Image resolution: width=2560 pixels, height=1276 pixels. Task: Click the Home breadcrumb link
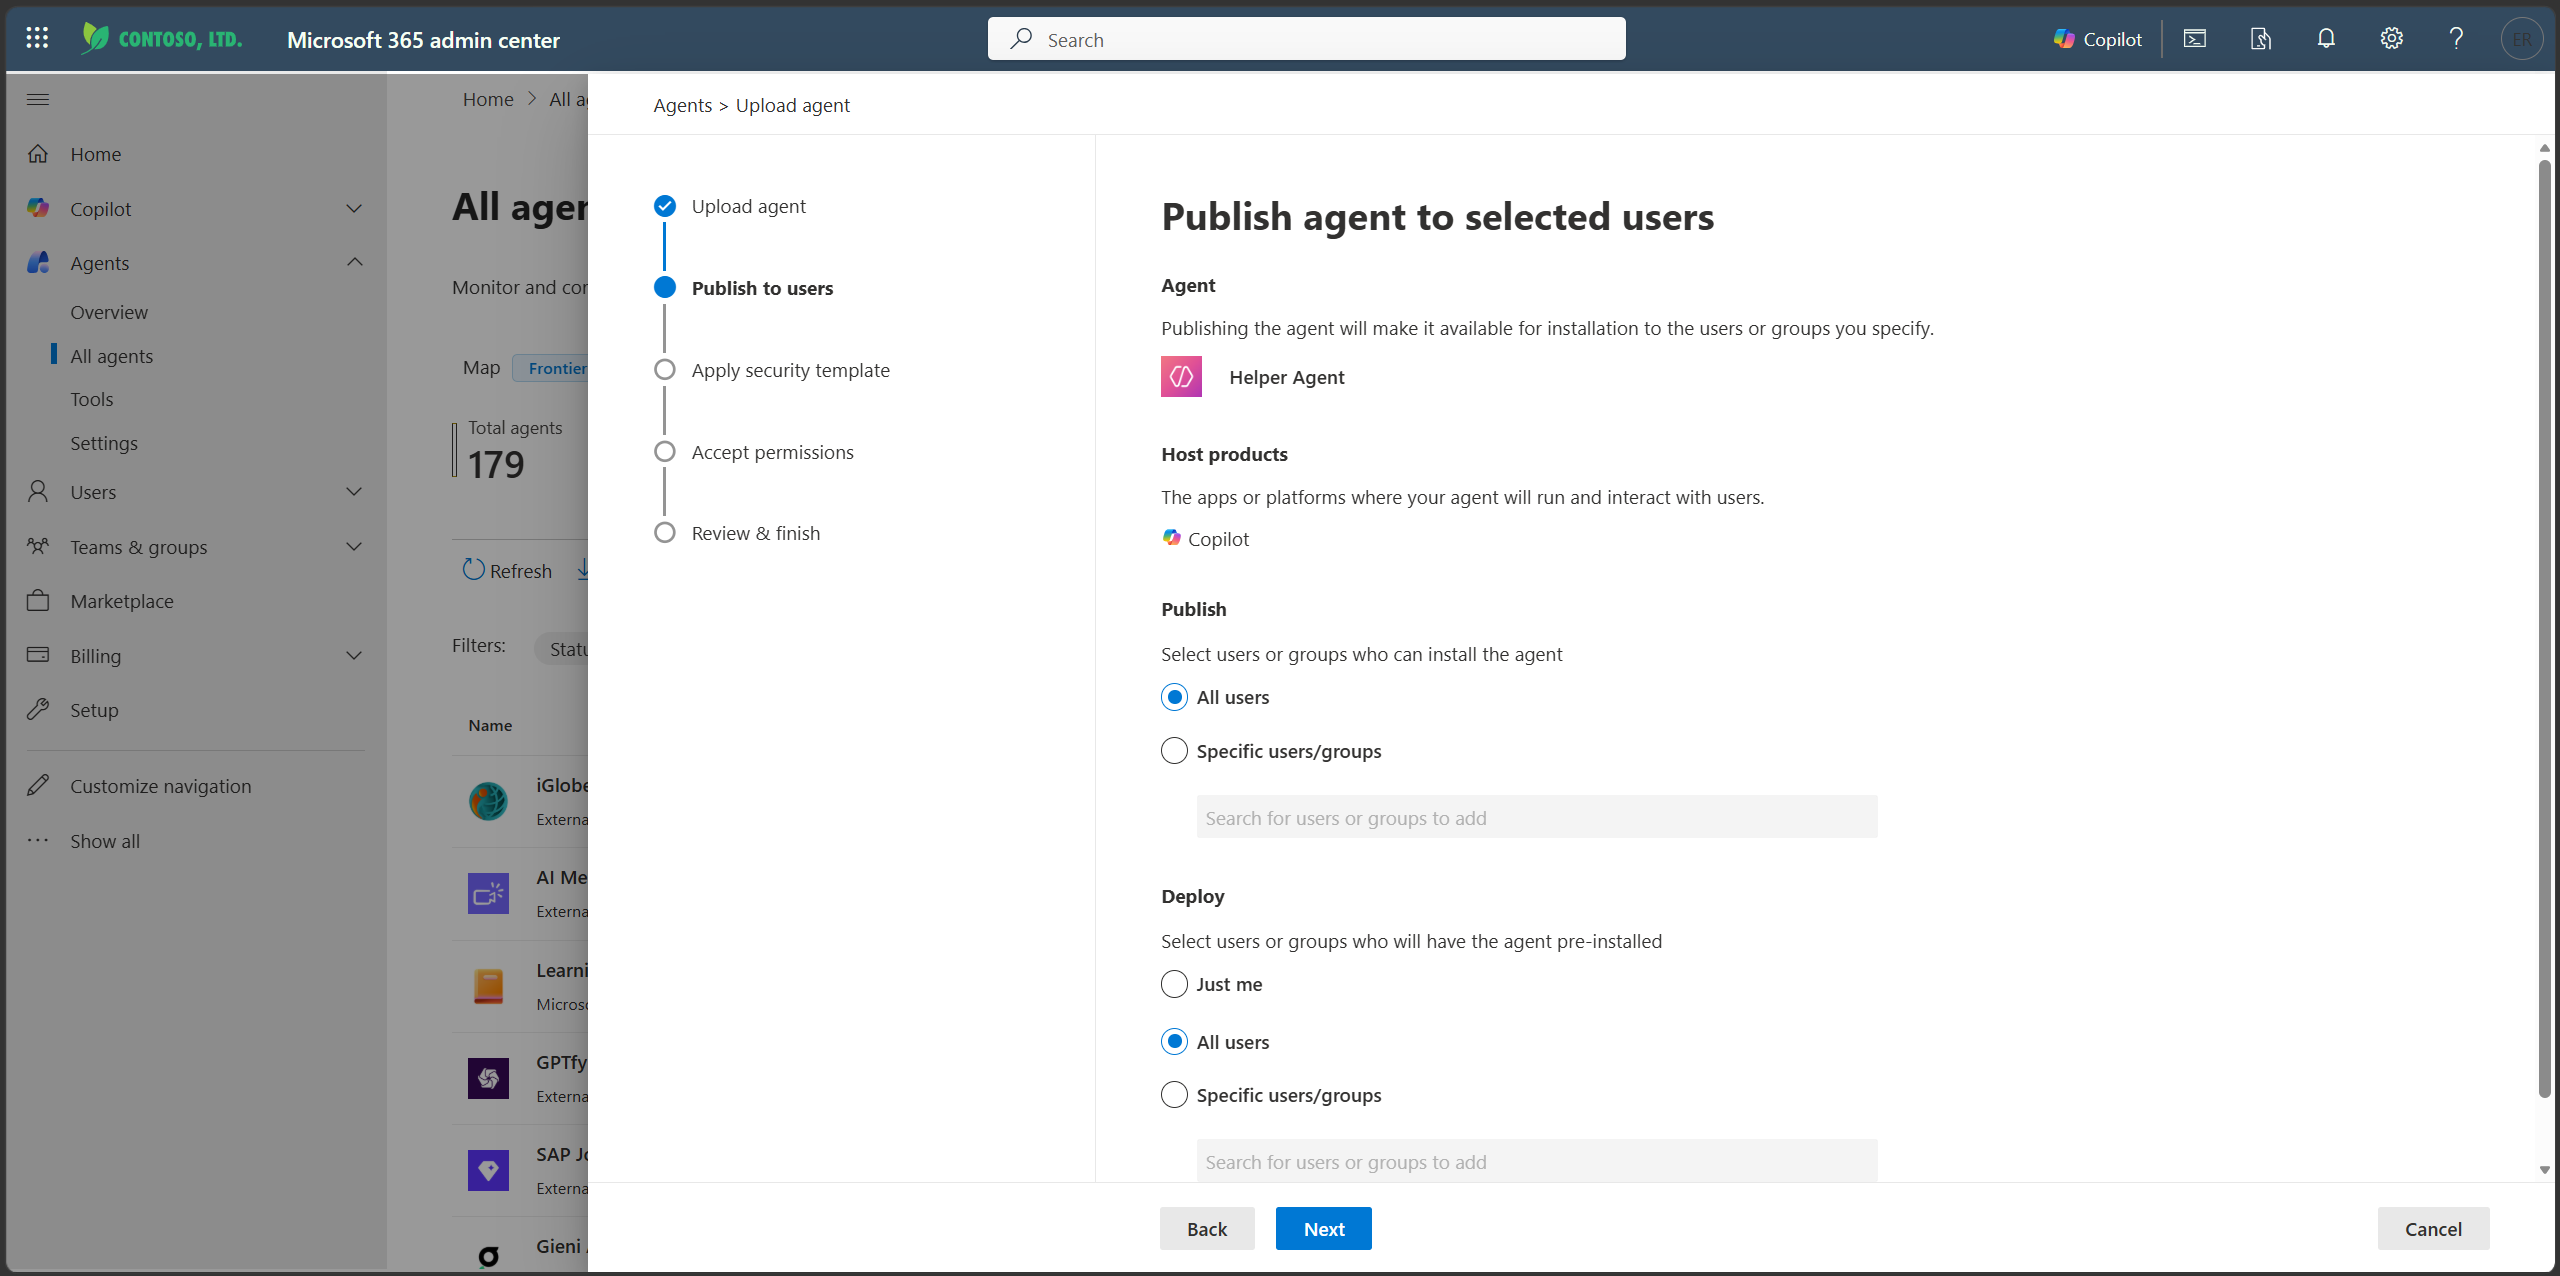(x=488, y=99)
